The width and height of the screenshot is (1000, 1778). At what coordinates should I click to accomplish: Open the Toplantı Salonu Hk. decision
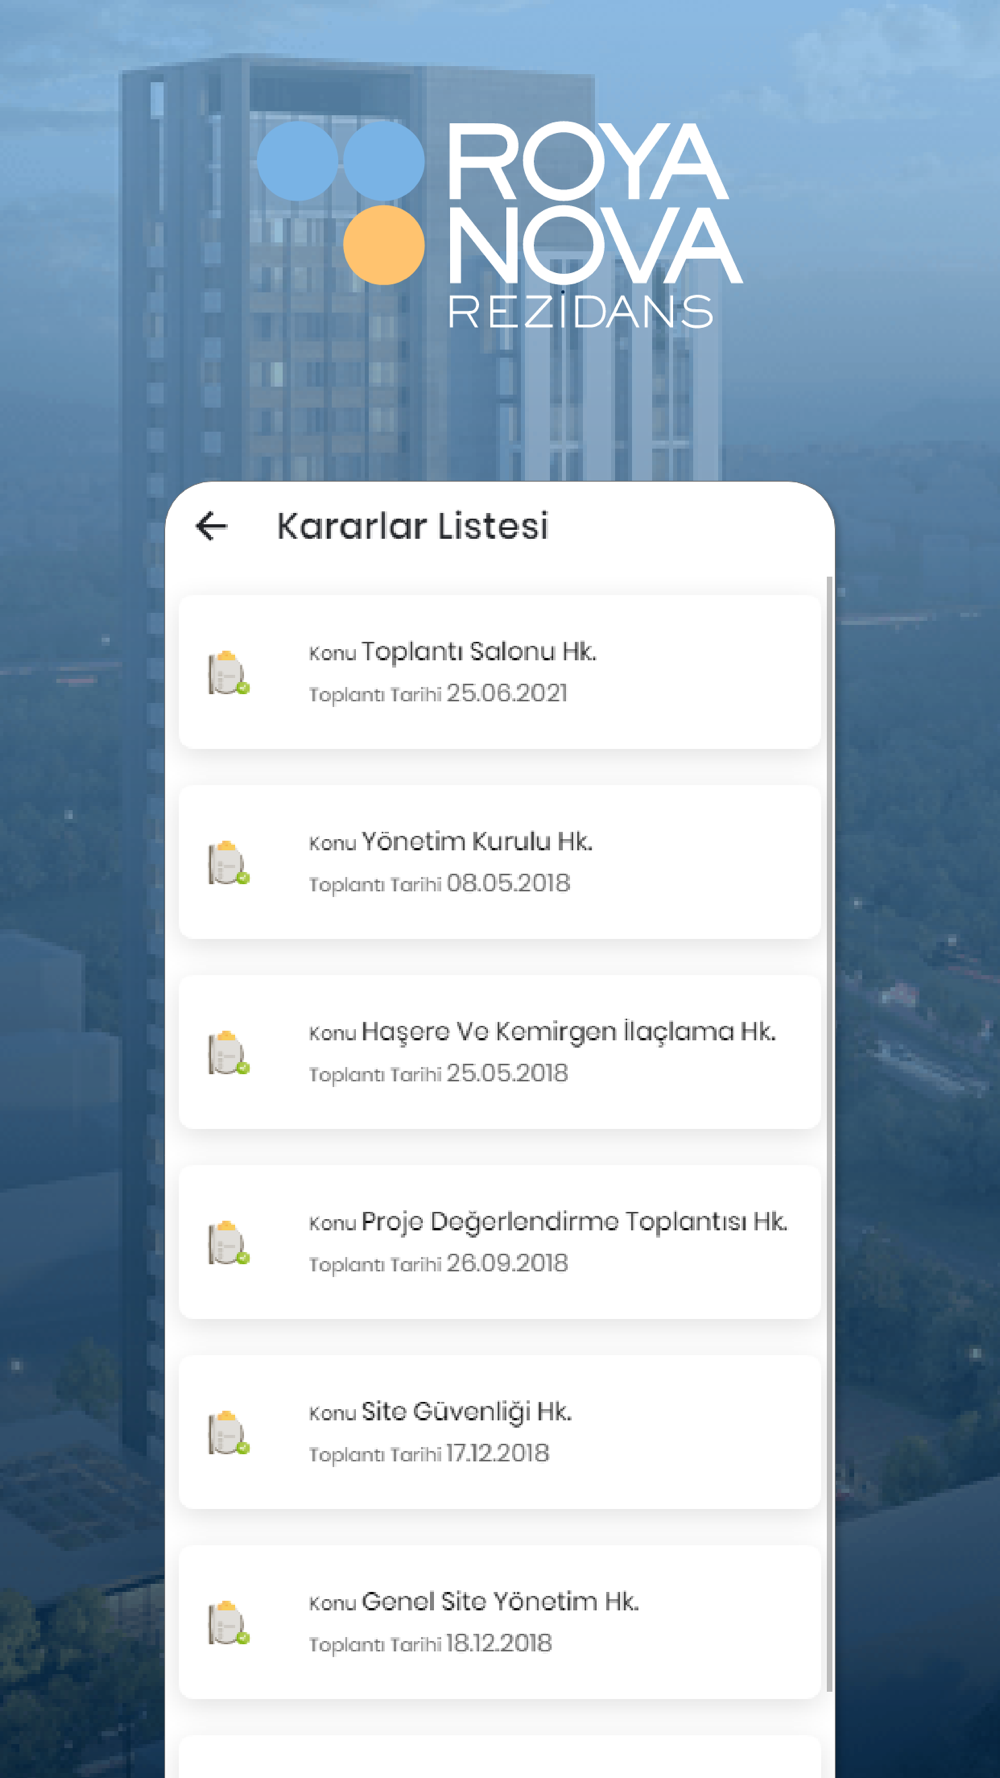coord(499,672)
